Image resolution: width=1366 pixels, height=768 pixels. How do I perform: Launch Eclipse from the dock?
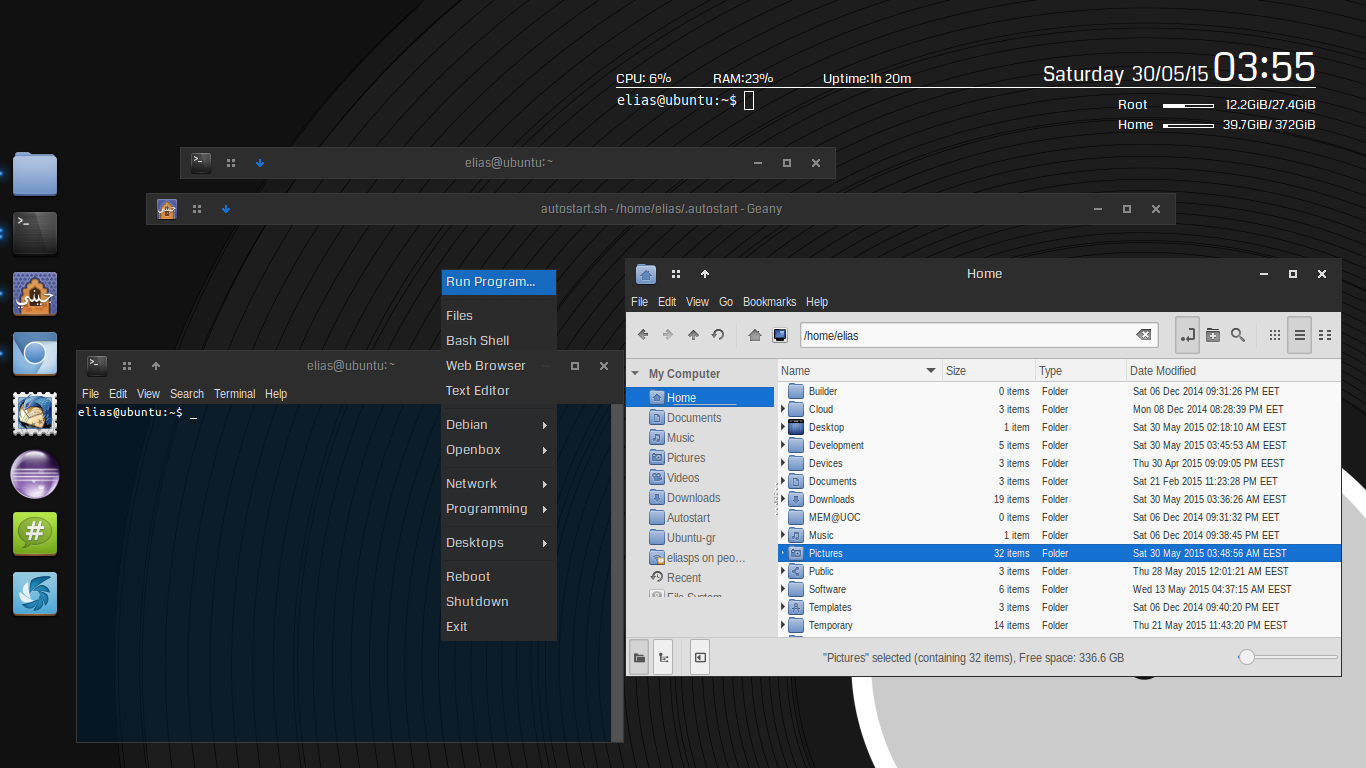point(35,474)
